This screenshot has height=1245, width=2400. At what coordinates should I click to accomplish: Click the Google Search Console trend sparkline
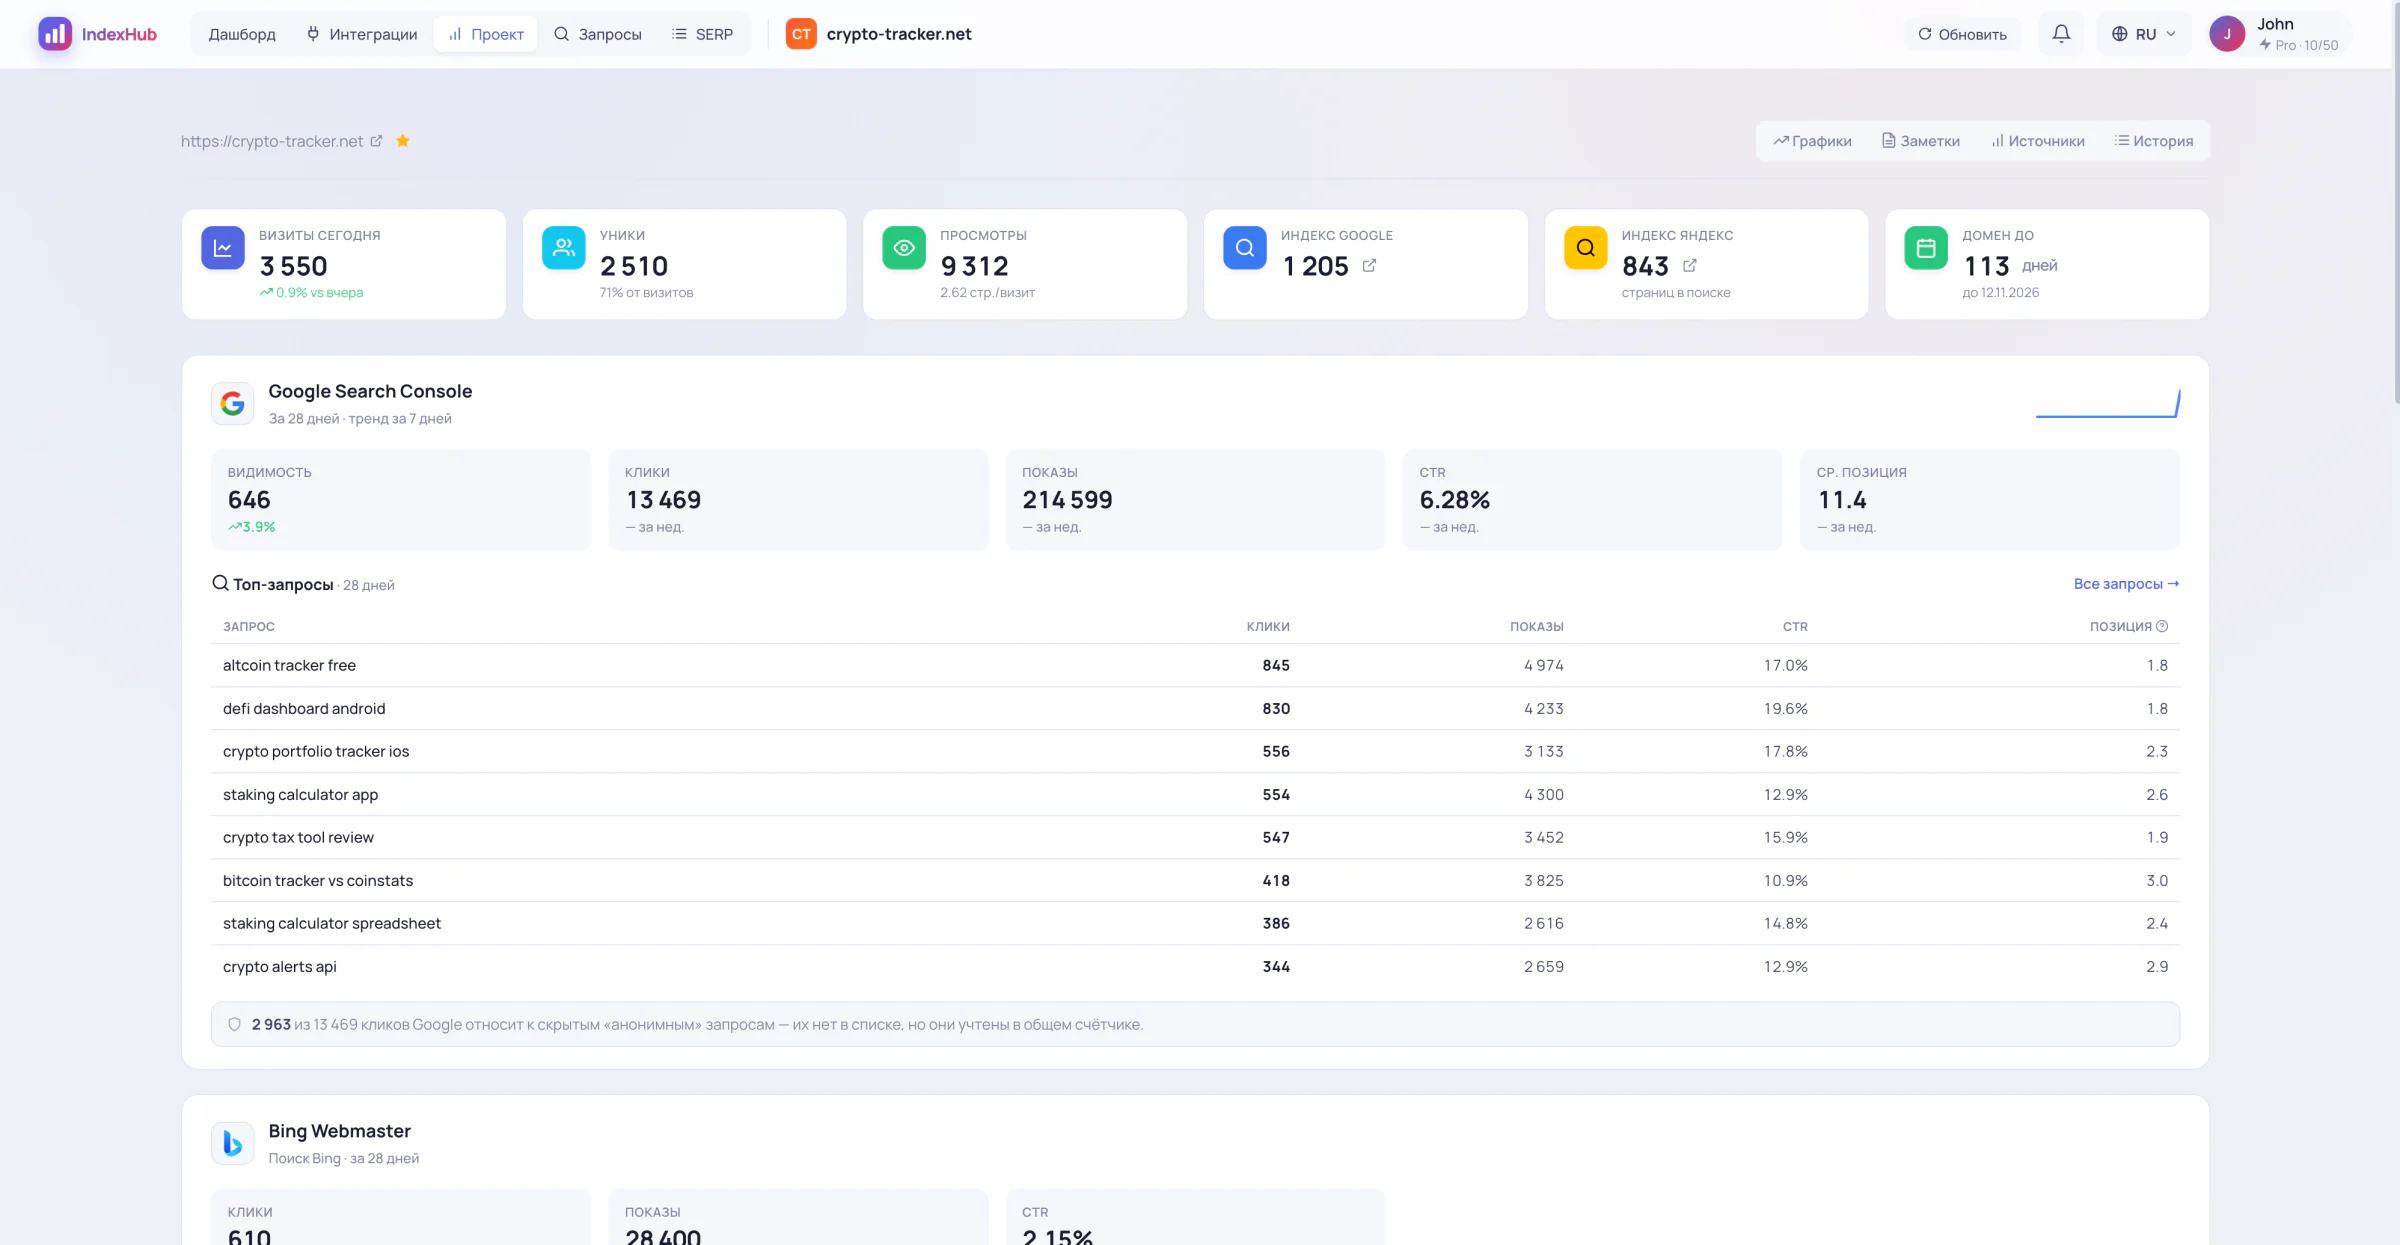(x=2108, y=403)
